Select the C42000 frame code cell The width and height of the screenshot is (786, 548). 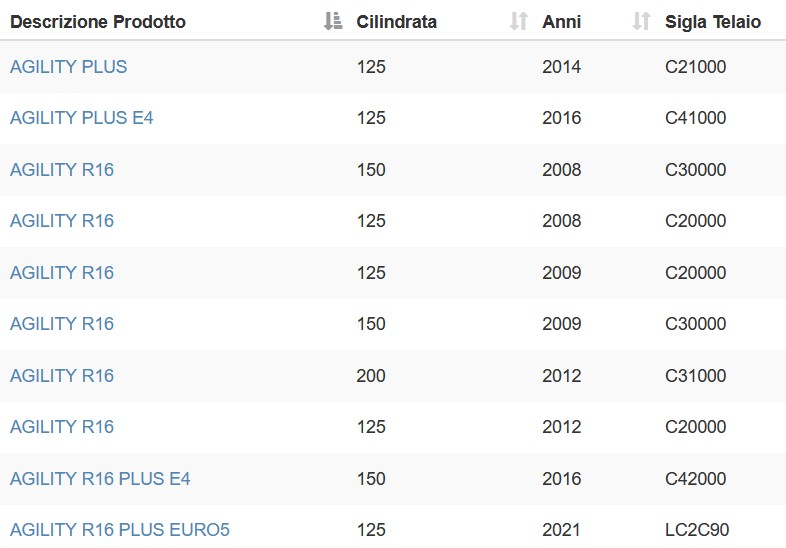695,479
